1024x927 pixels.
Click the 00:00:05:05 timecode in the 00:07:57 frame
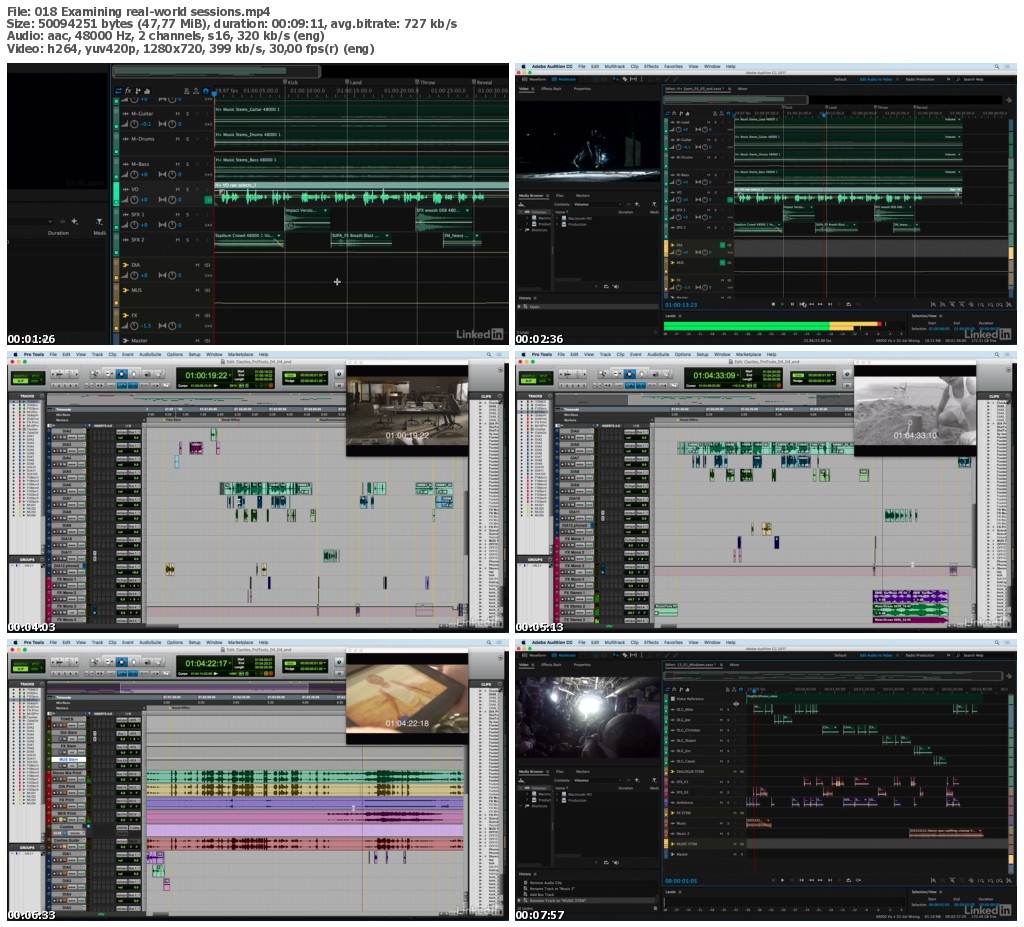(x=681, y=881)
